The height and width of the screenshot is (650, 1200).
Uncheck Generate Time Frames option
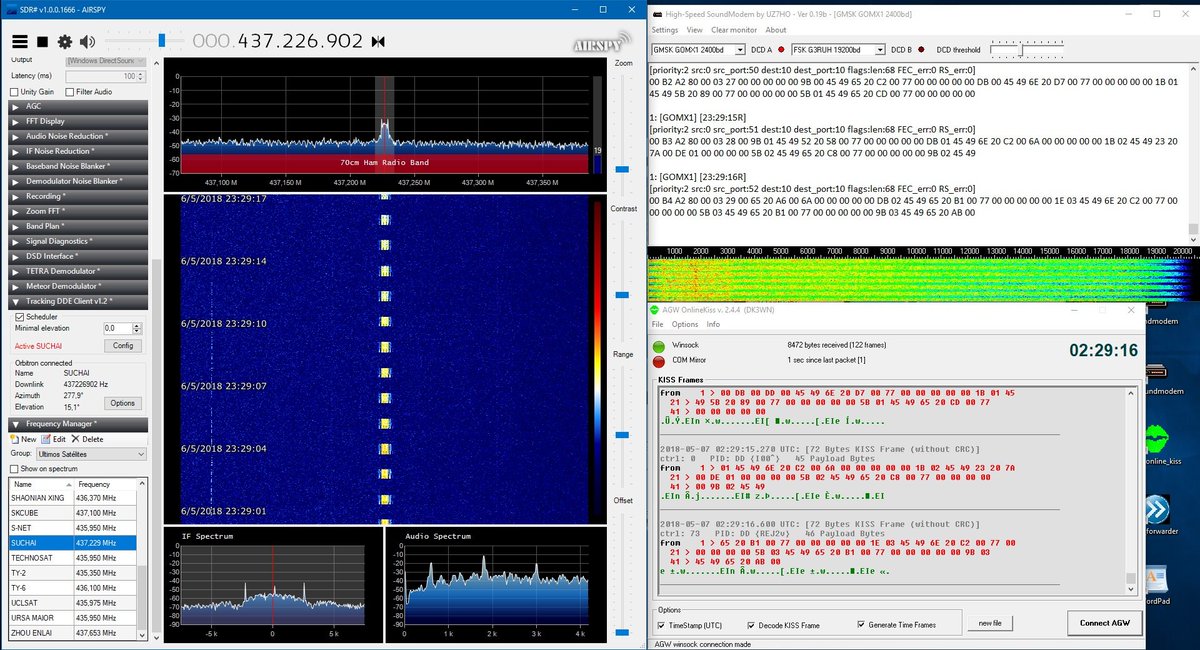[x=861, y=625]
